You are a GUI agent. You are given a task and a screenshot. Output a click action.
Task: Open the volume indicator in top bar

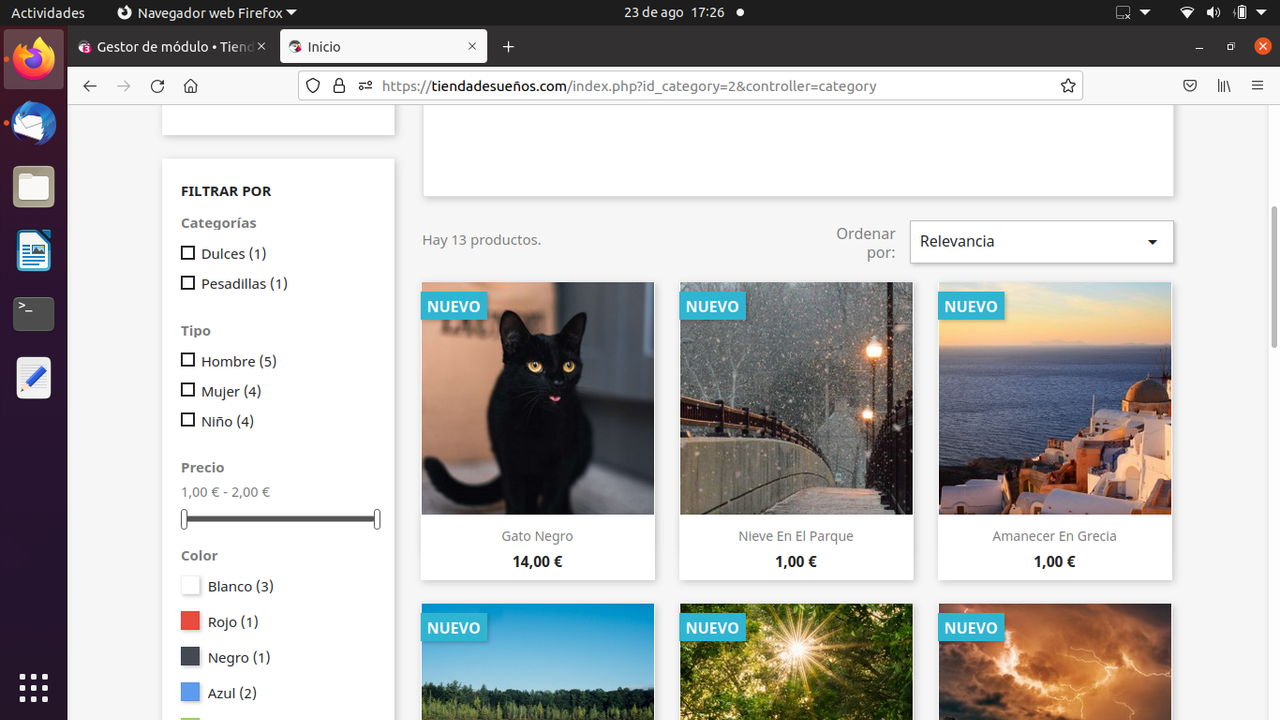tap(1213, 13)
